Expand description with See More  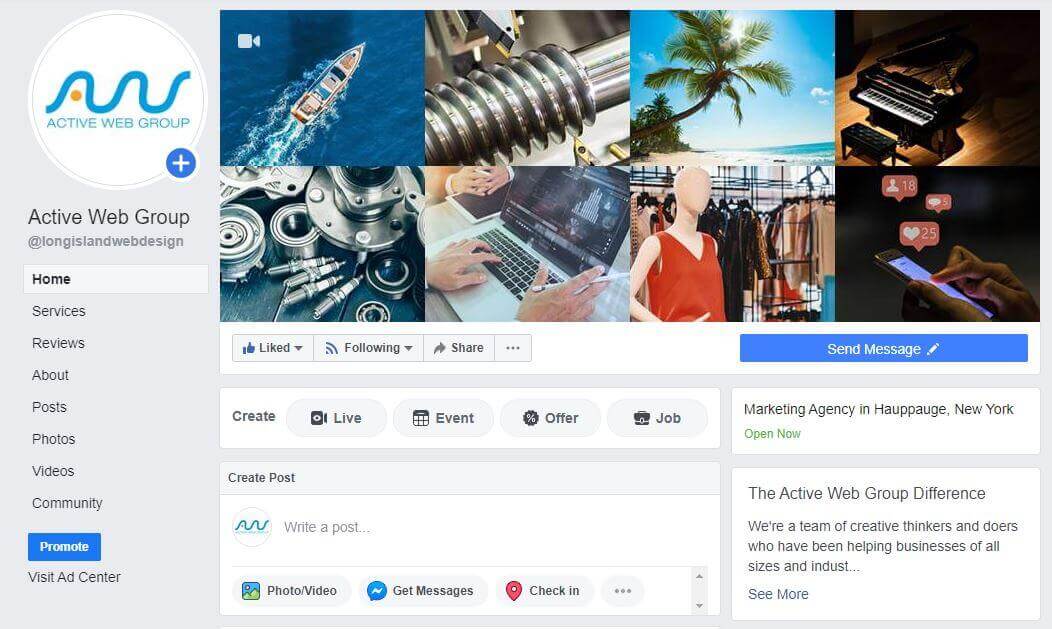click(778, 594)
